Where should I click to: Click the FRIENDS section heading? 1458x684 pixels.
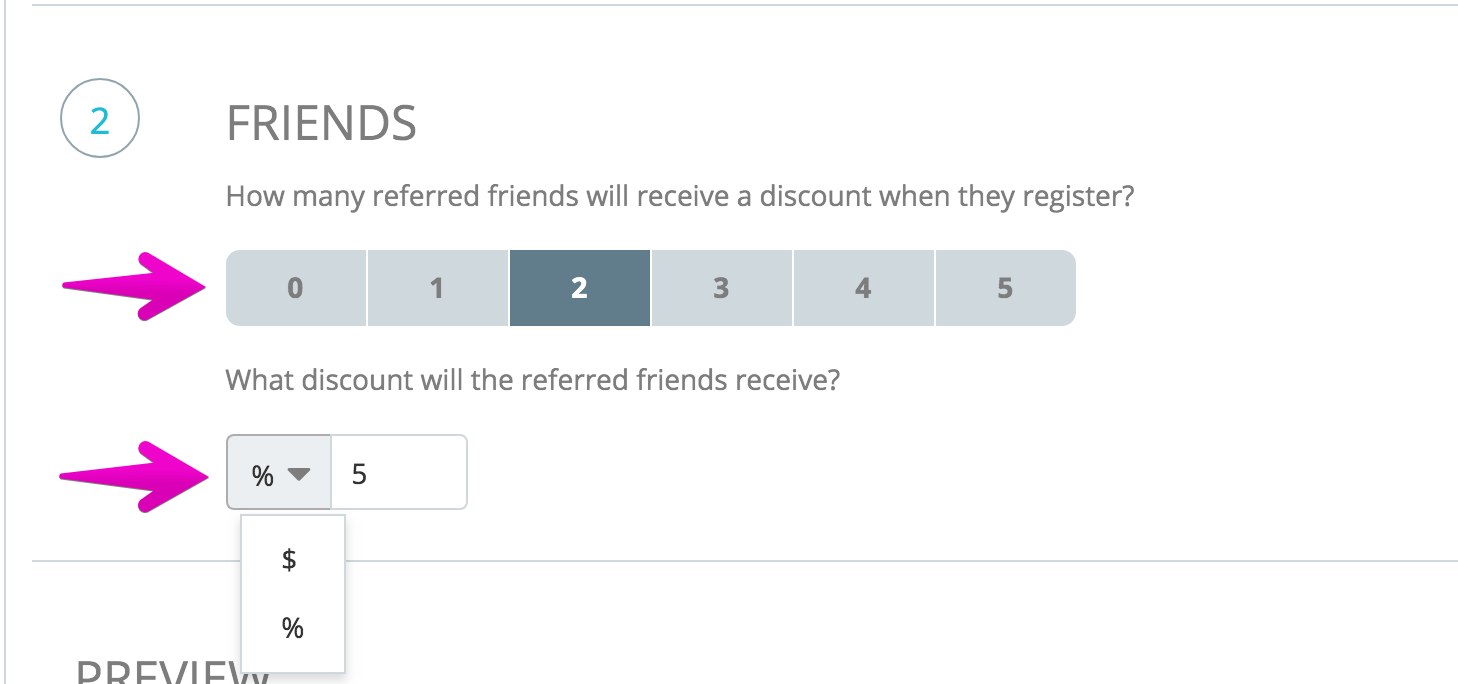click(322, 124)
